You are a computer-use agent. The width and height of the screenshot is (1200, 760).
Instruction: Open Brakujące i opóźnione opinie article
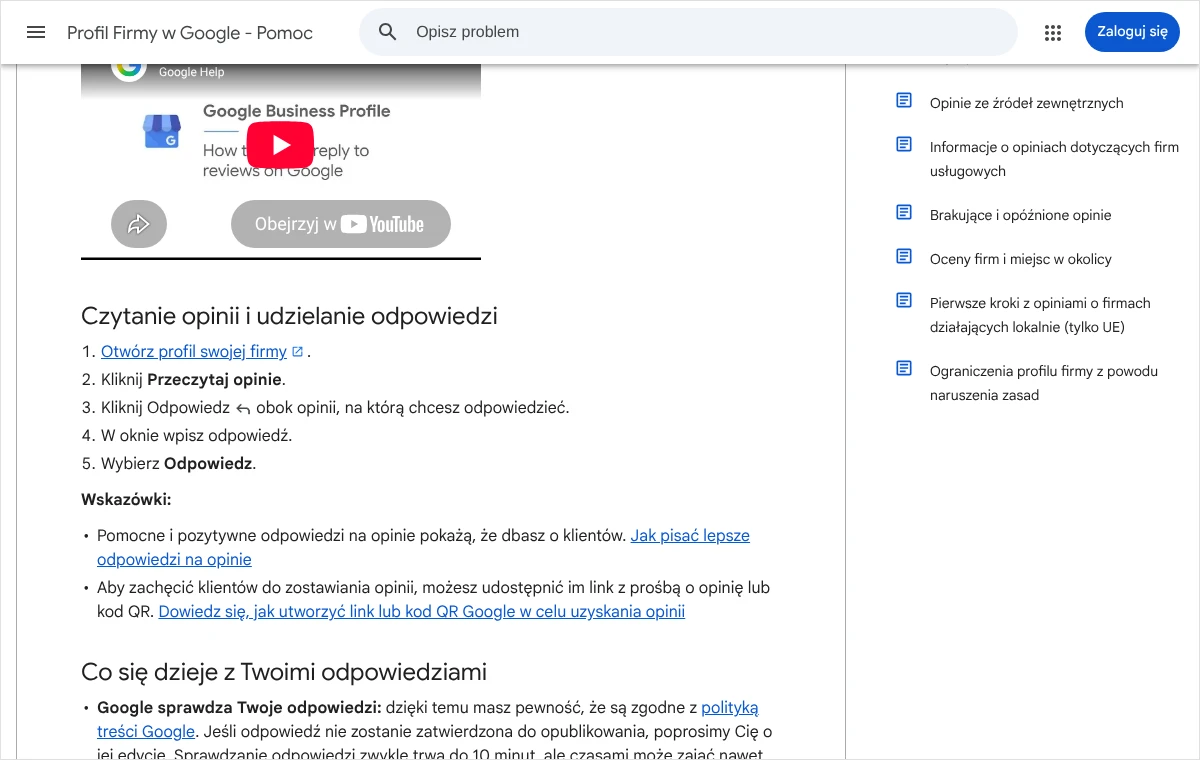(1020, 215)
